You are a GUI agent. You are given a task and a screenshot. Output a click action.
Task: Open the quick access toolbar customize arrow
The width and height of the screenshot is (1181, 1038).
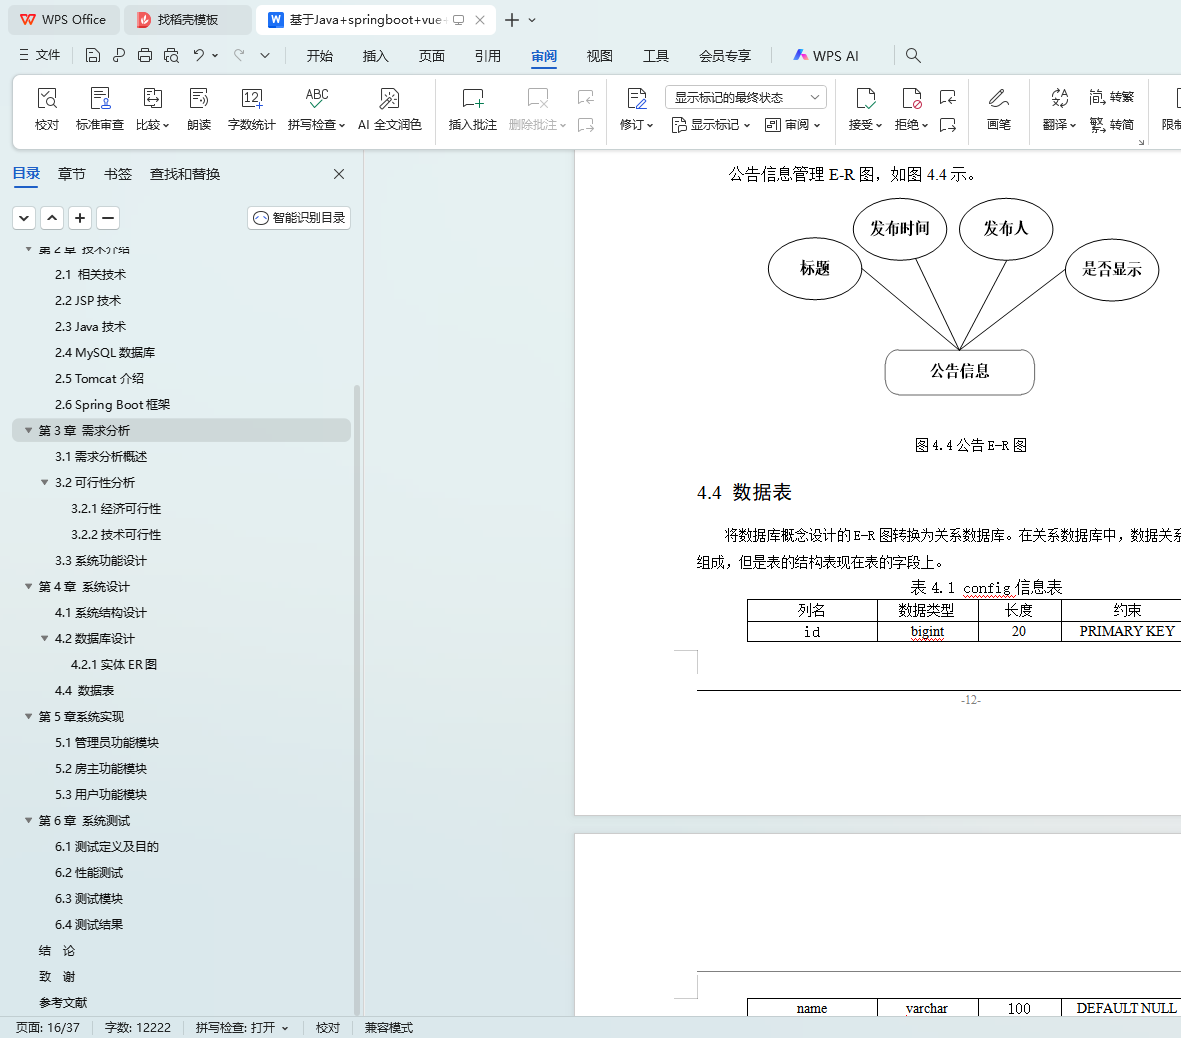pyautogui.click(x=265, y=55)
